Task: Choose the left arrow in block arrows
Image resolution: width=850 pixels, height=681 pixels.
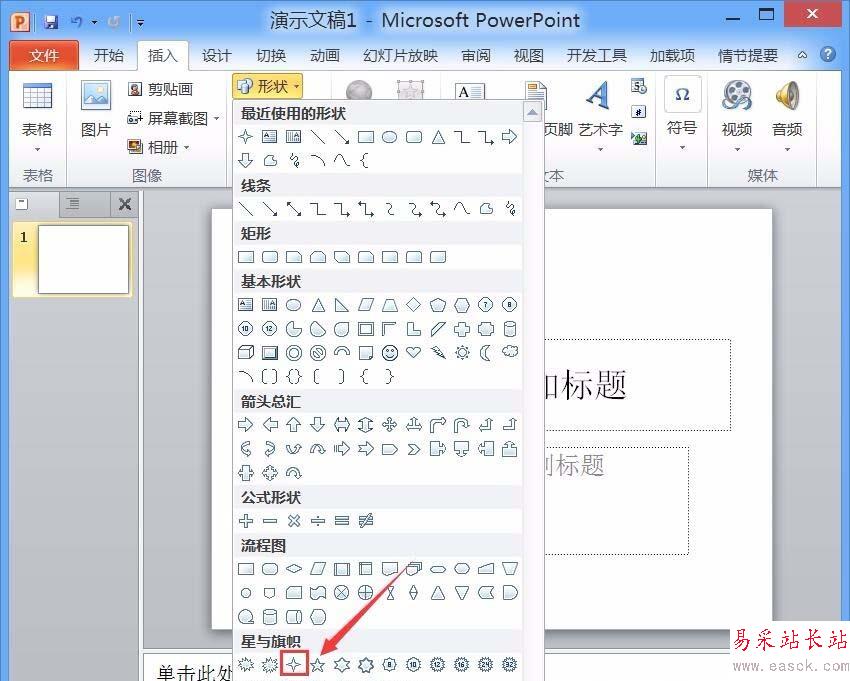Action: [x=270, y=425]
